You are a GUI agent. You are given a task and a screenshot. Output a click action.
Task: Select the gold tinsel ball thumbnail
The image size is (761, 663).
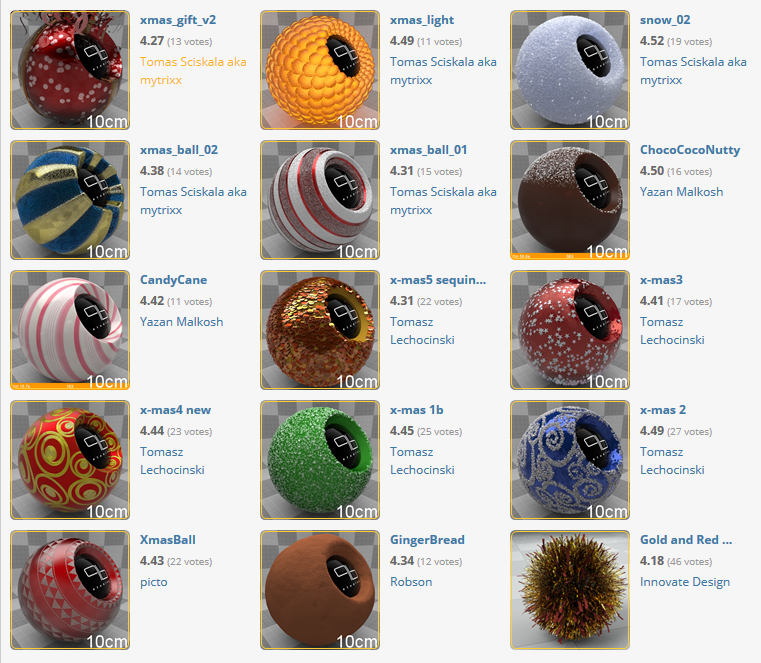point(570,590)
